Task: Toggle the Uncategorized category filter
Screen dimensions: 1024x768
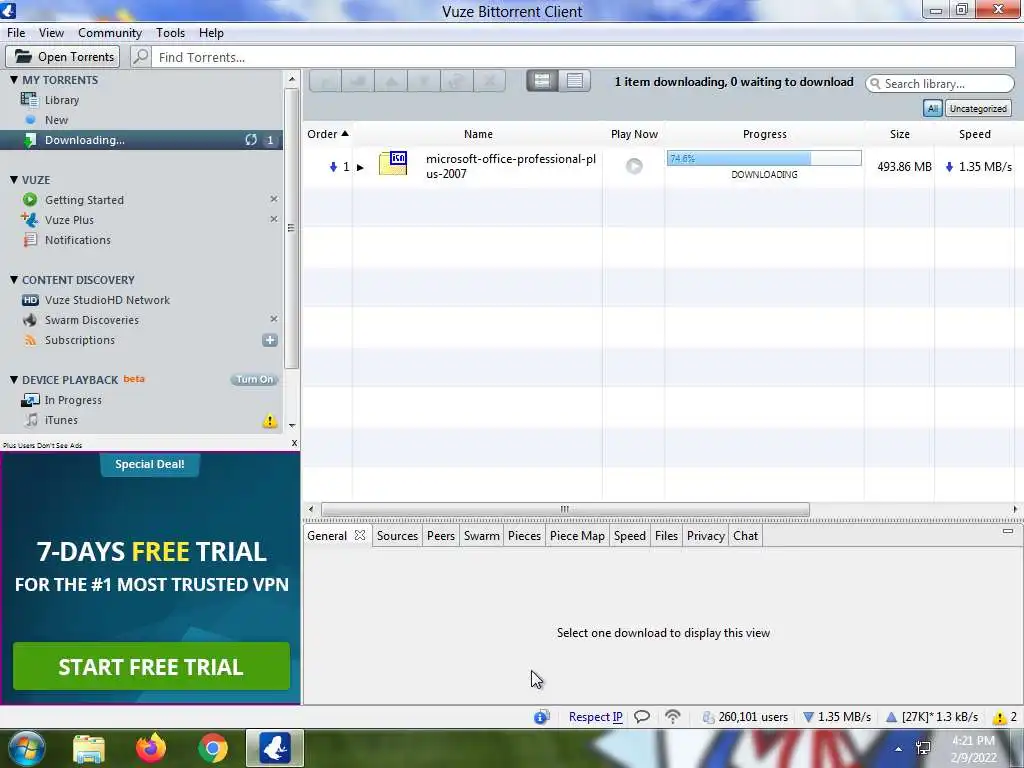Action: 978,108
